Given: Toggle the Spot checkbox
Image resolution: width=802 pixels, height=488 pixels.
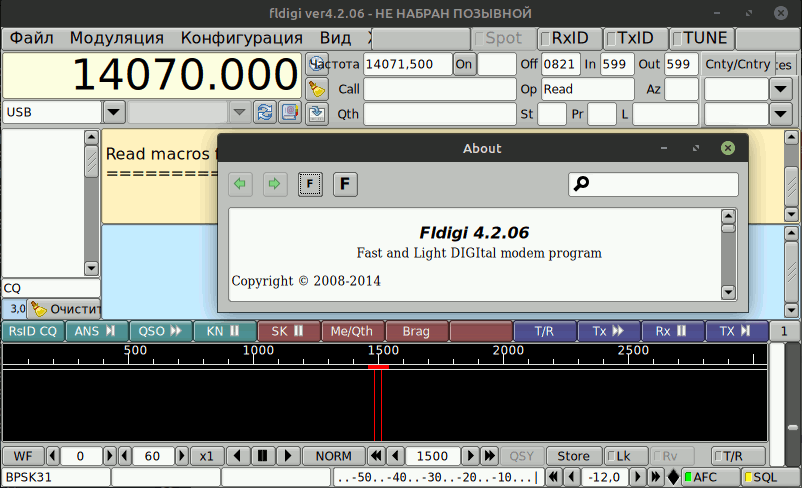Looking at the screenshot, I should coord(503,38).
